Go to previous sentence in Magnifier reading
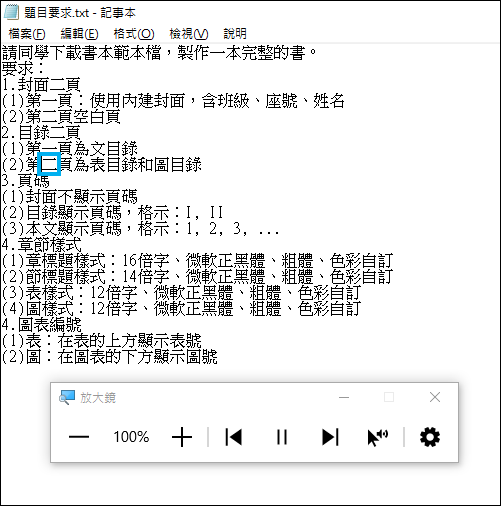Image resolution: width=501 pixels, height=506 pixels. pos(234,437)
